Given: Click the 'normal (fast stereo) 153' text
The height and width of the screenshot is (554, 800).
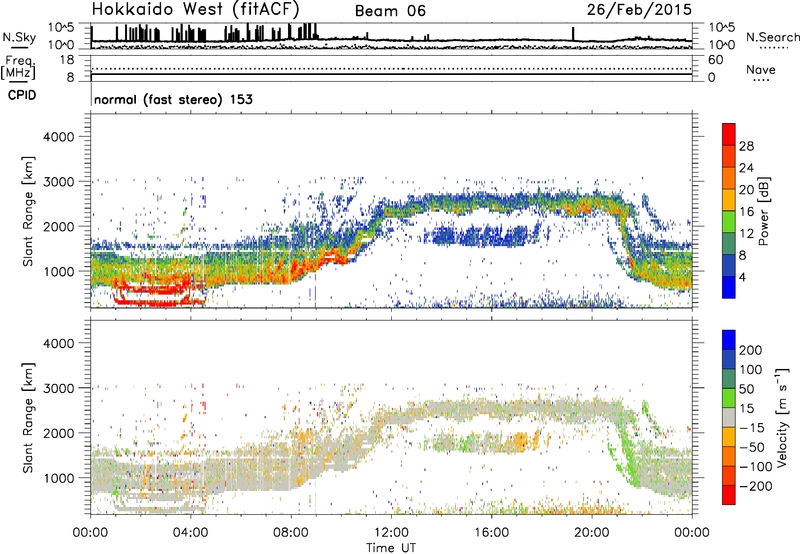Looking at the screenshot, I should [173, 99].
